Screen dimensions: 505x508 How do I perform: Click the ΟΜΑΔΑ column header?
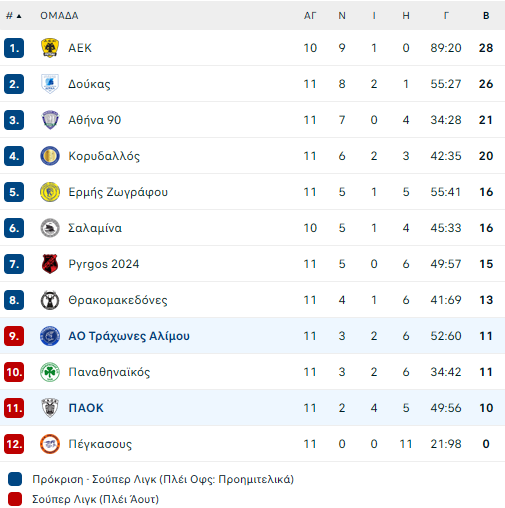pyautogui.click(x=59, y=16)
